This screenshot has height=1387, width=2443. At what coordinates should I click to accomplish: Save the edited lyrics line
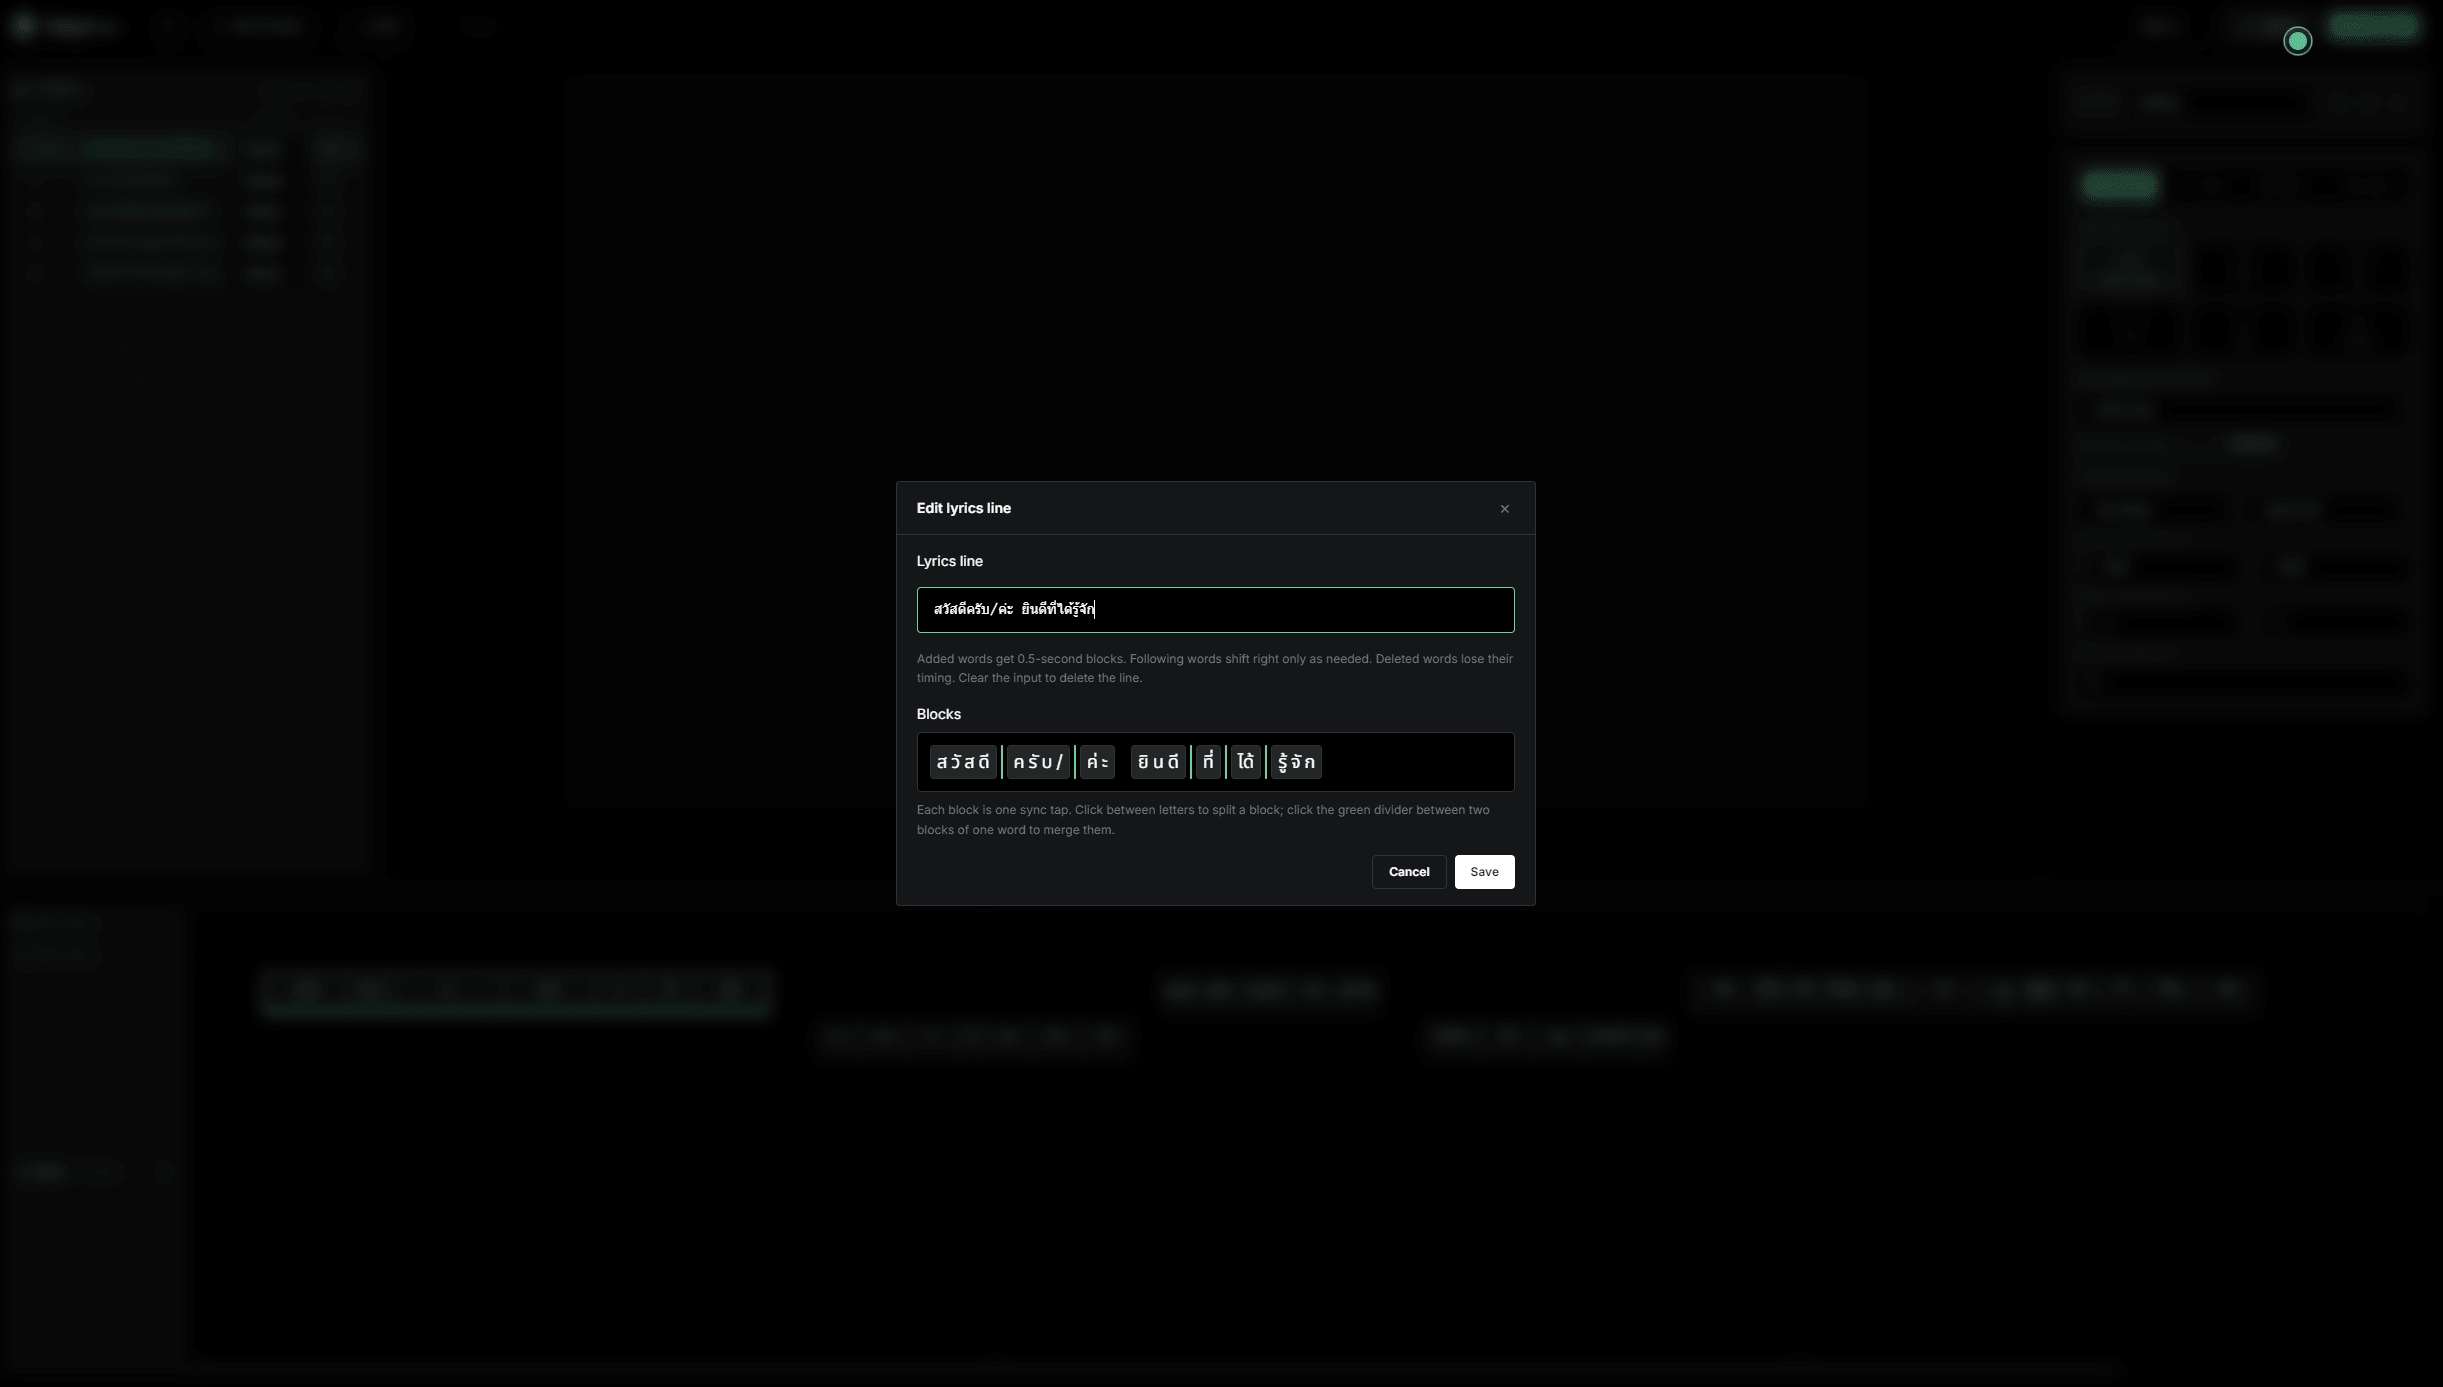(x=1484, y=872)
